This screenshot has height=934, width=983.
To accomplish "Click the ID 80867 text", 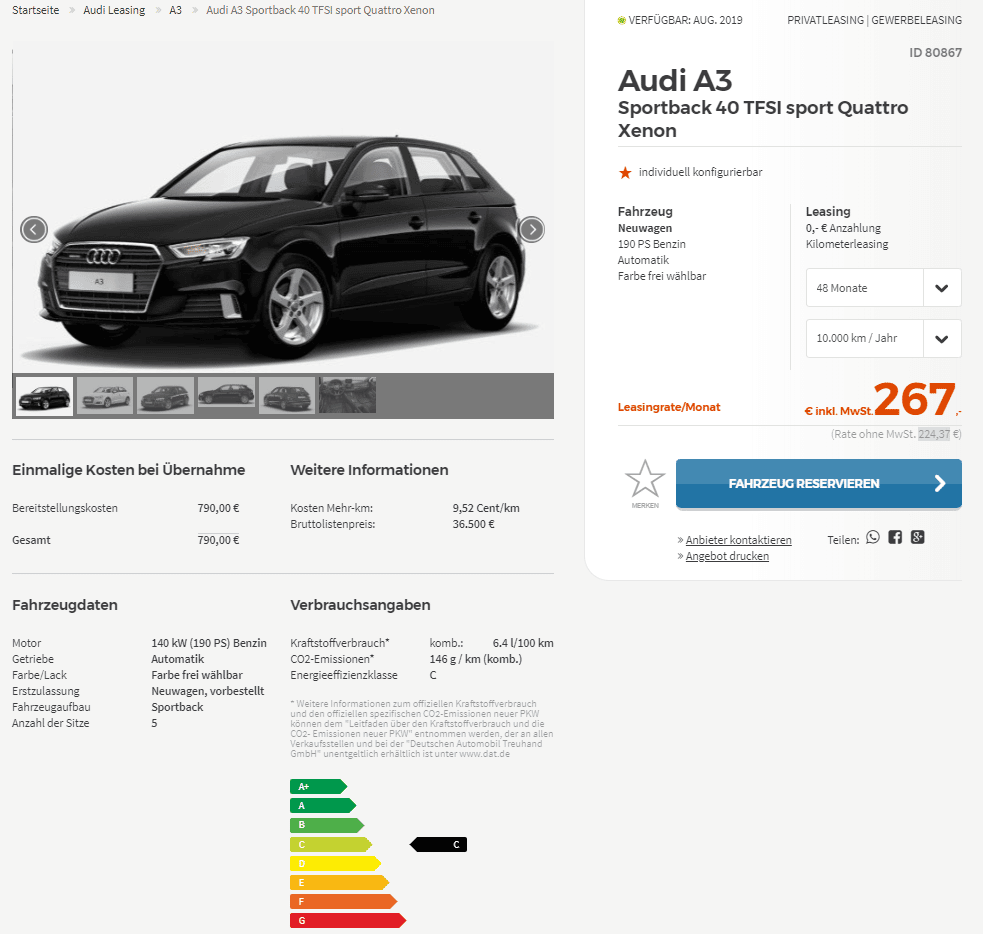I will click(x=935, y=53).
